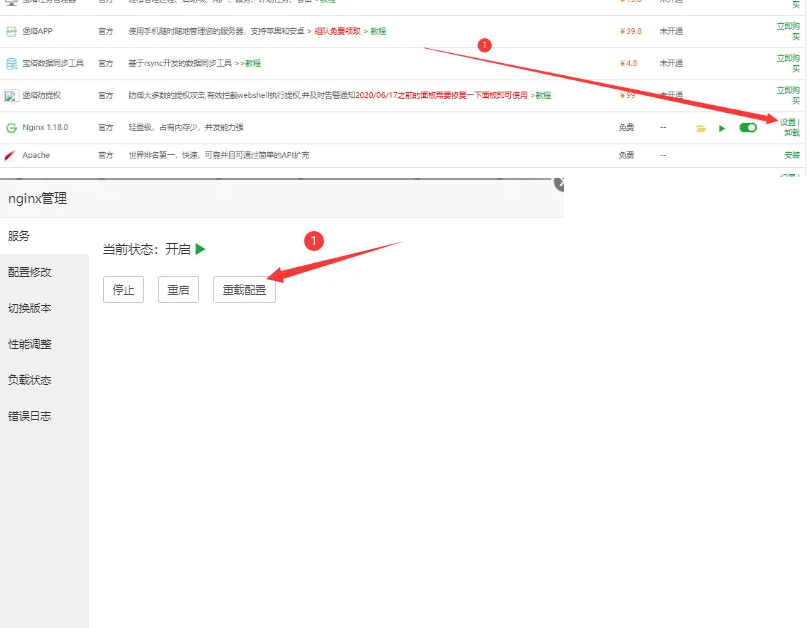The width and height of the screenshot is (811, 628).
Task: Click the 基于rsync开发的数据同步工具 description
Action: (180, 64)
